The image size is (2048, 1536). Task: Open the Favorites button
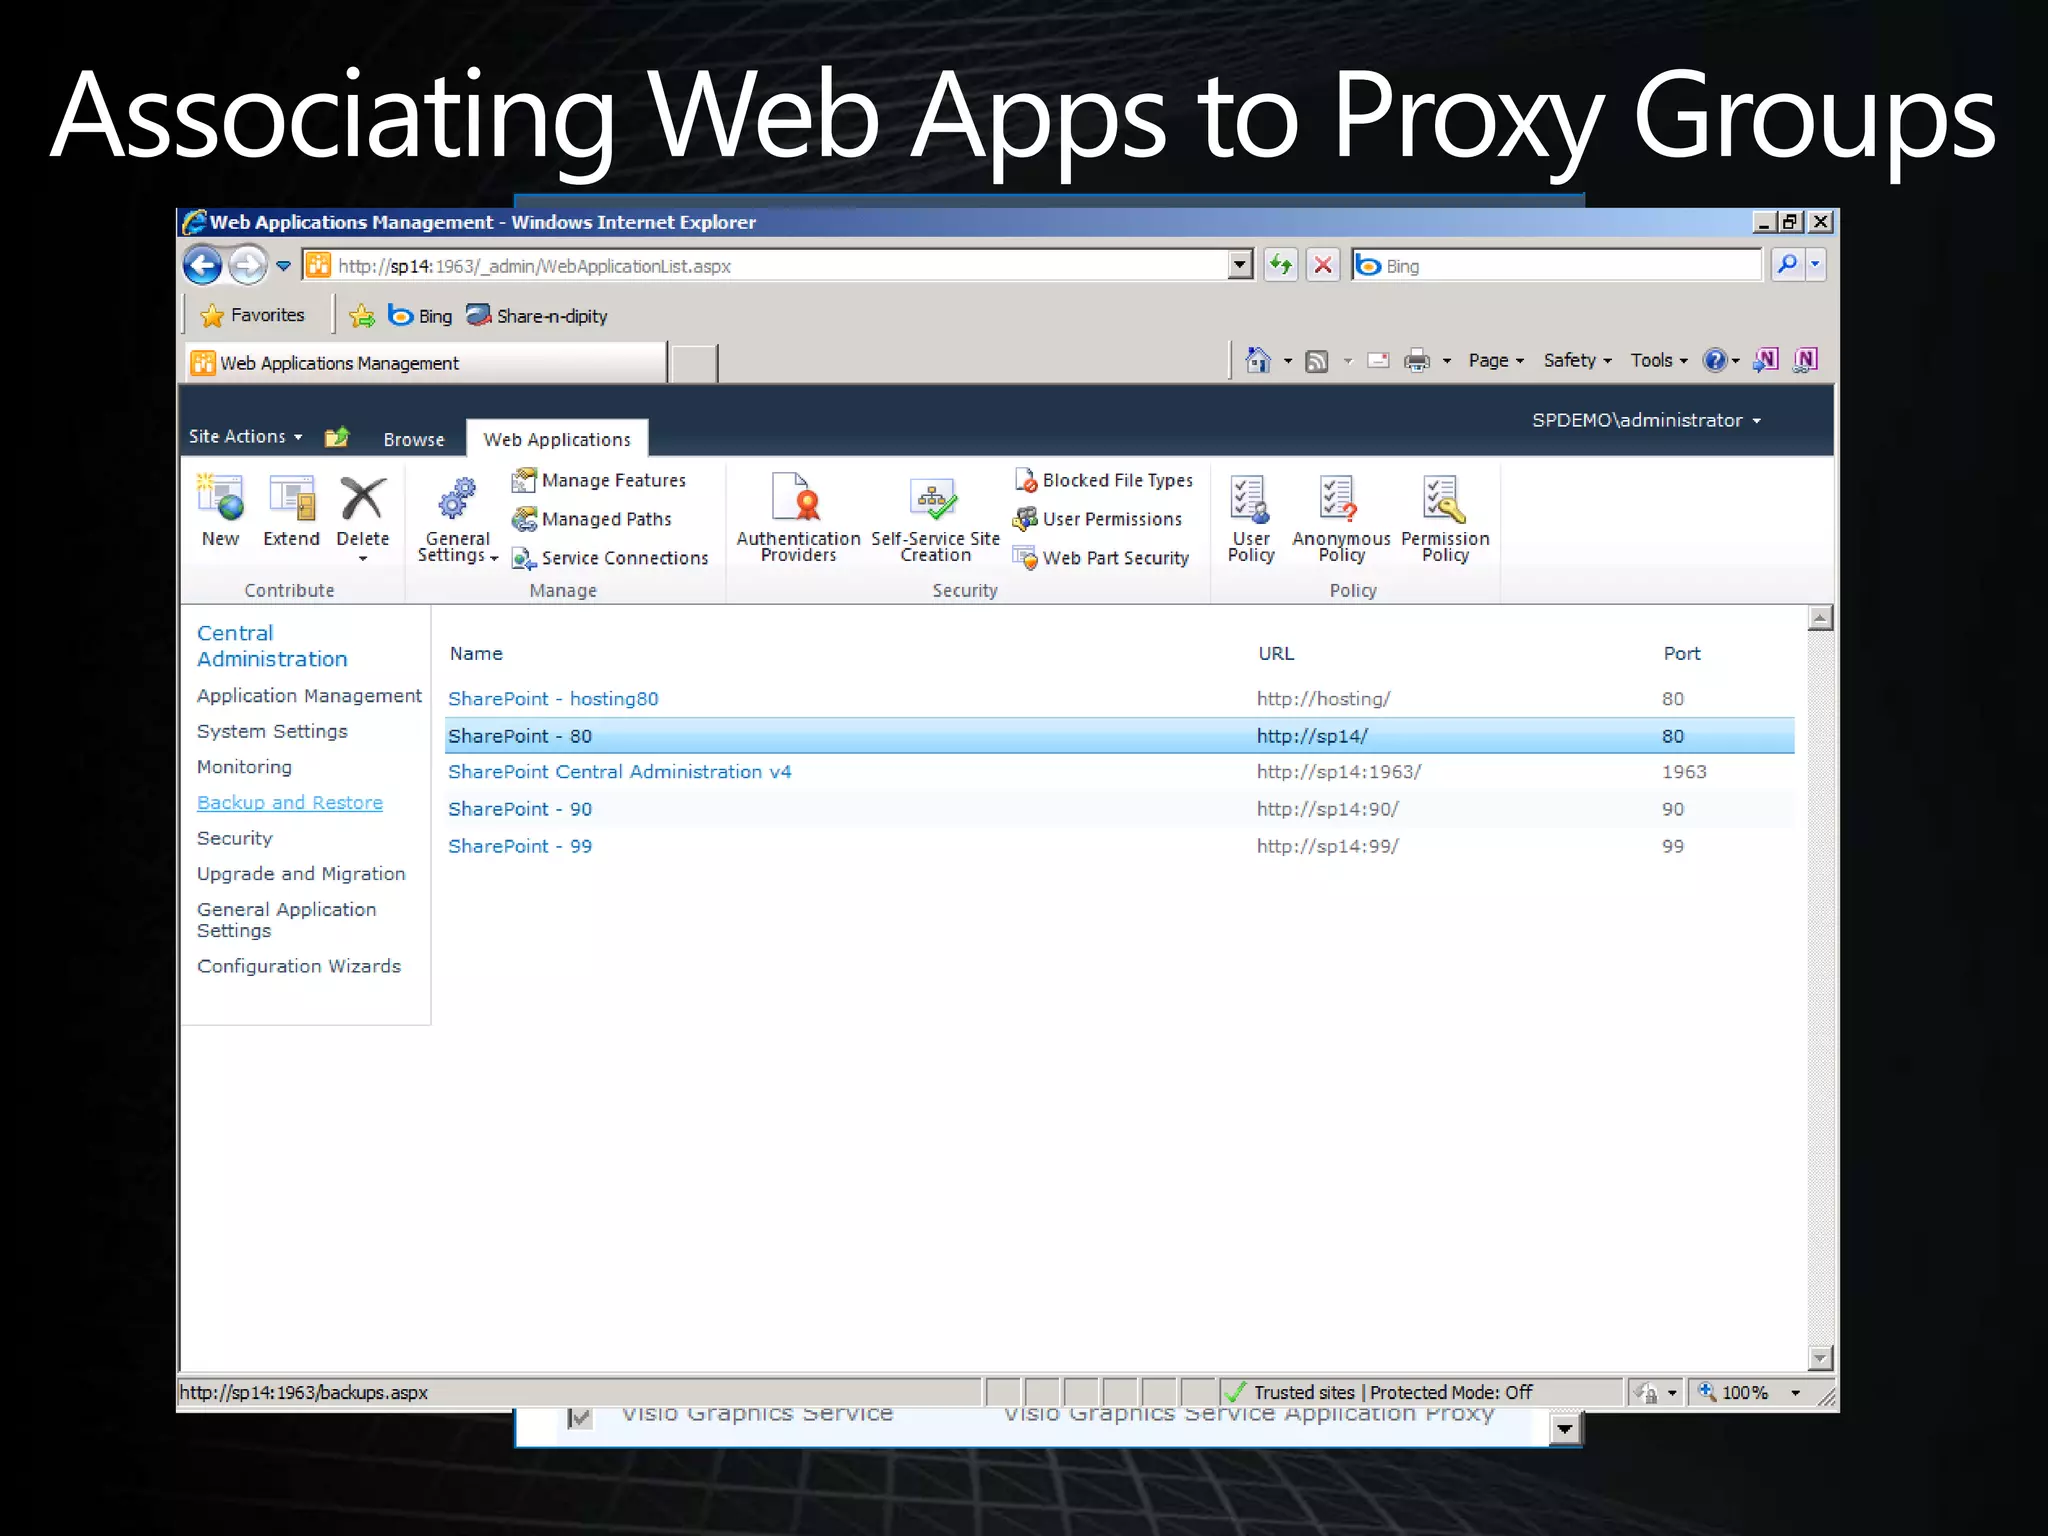[253, 316]
